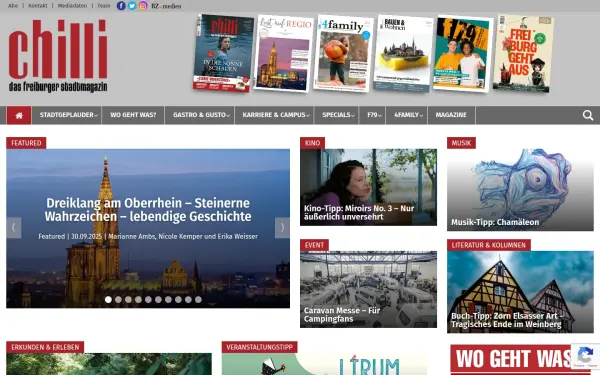Viewport: 600px width, 375px height.
Task: Click the Event category label
Action: coord(314,245)
